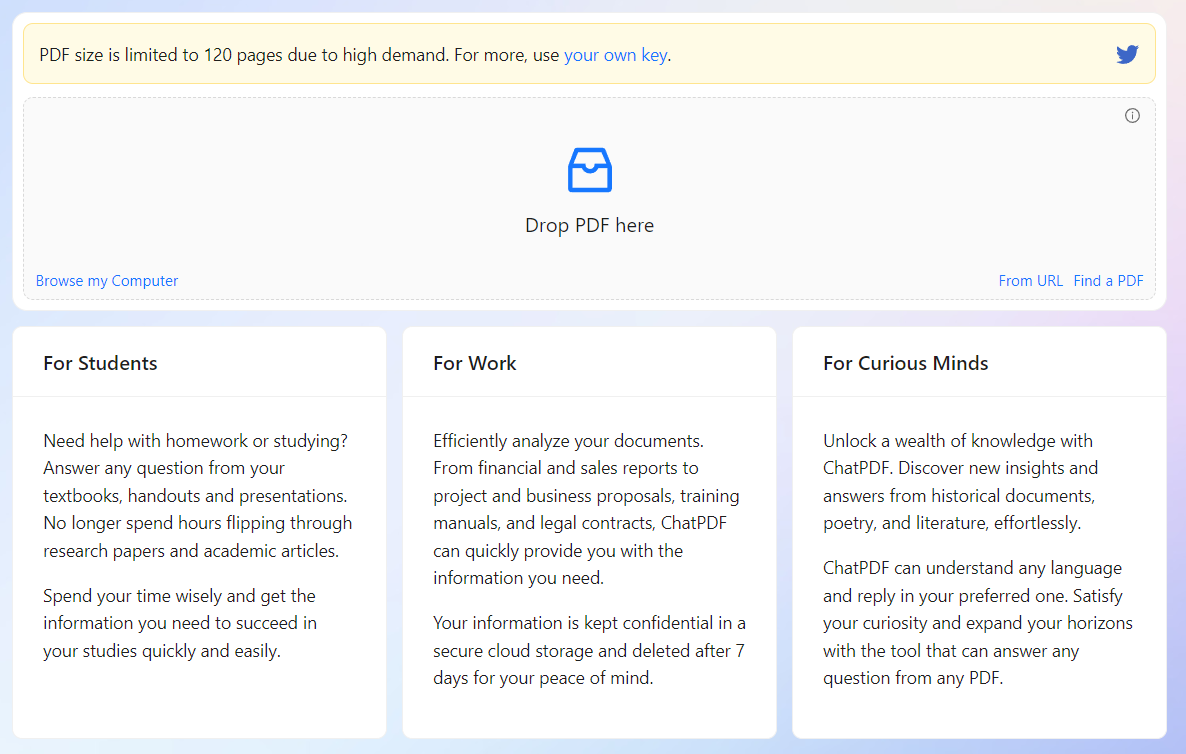
Task: Select the For Work card heading
Action: coord(475,363)
